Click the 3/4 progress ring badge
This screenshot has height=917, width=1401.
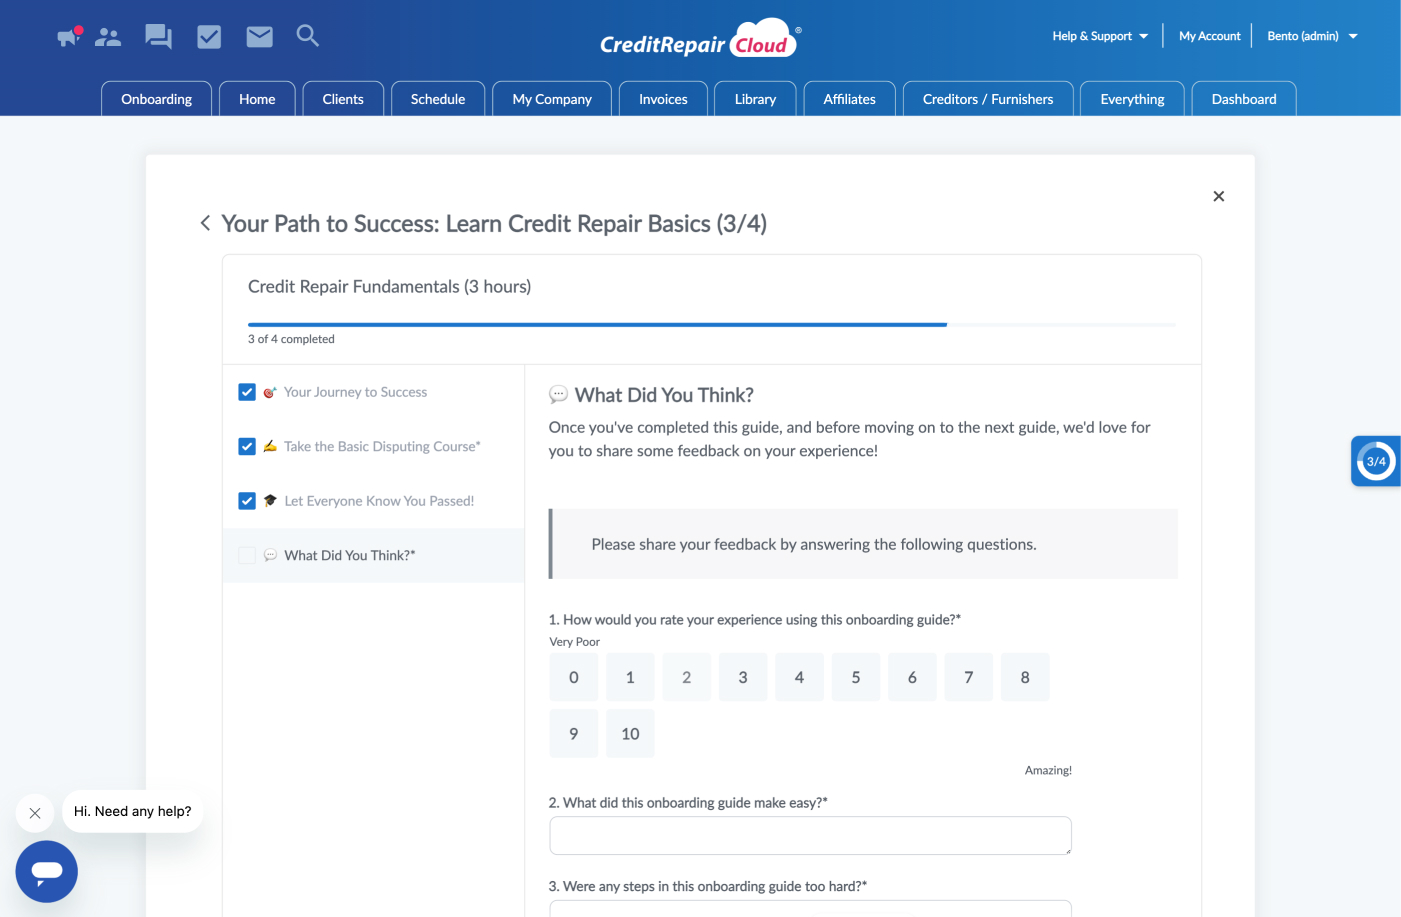[x=1376, y=461]
